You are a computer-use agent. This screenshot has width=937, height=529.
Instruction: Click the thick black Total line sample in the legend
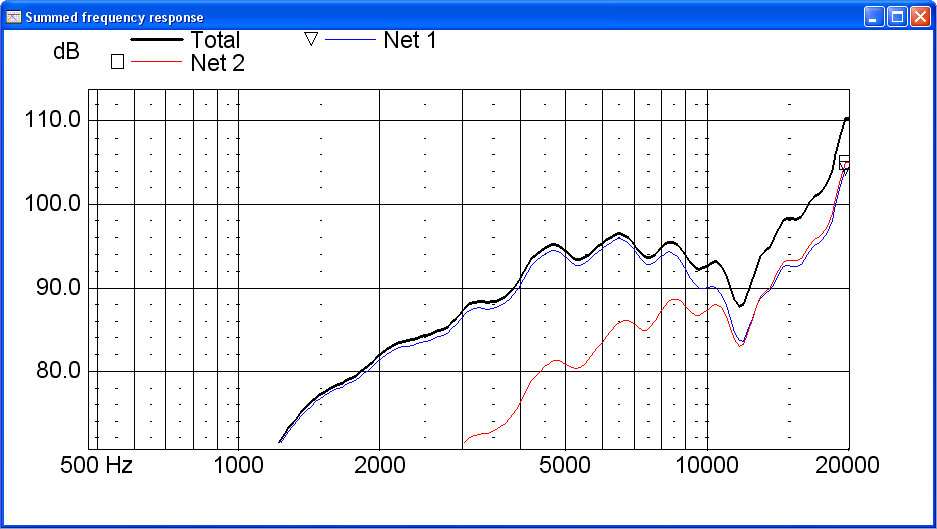pyautogui.click(x=157, y=39)
